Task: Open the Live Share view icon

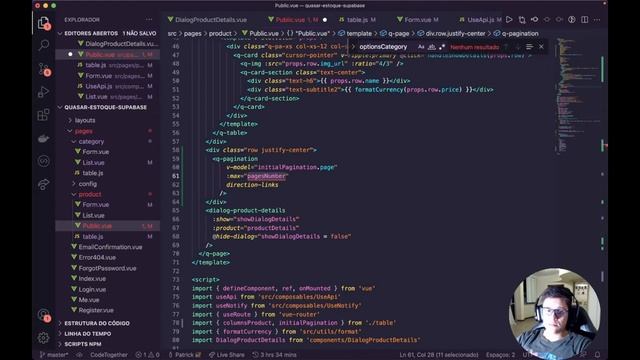Action: click(43, 184)
